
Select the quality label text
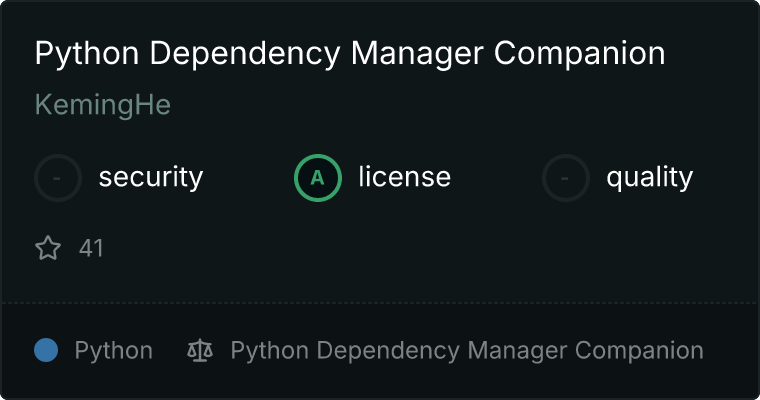[x=649, y=178]
